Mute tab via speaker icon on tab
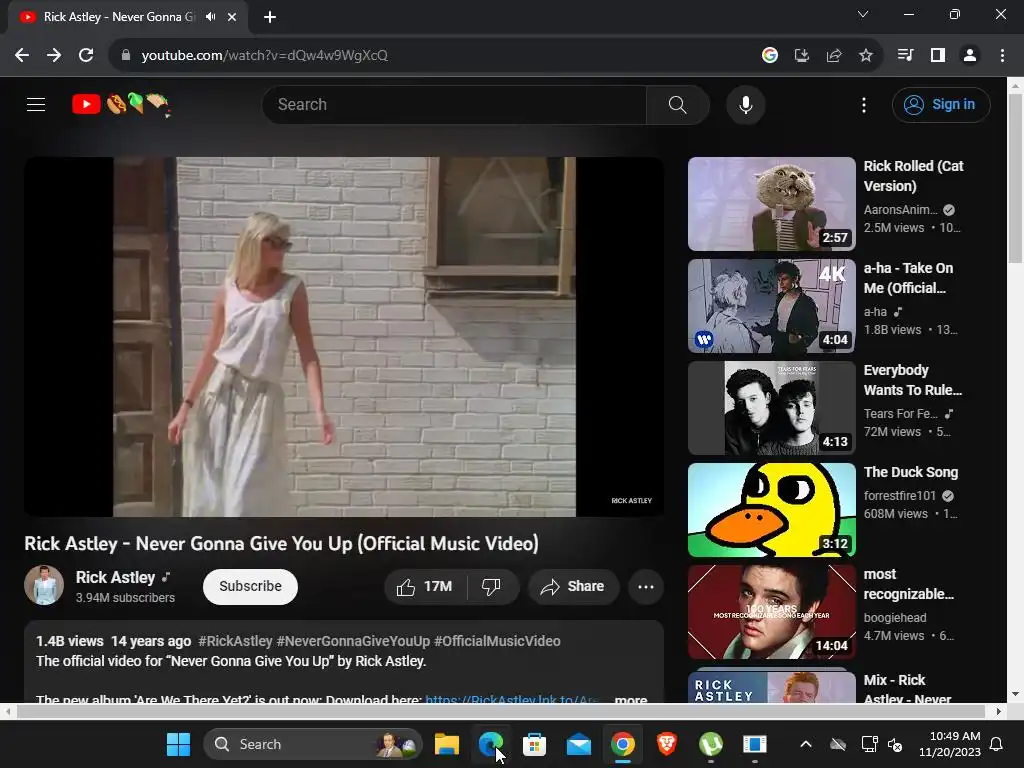The height and width of the screenshot is (768, 1024). [210, 17]
